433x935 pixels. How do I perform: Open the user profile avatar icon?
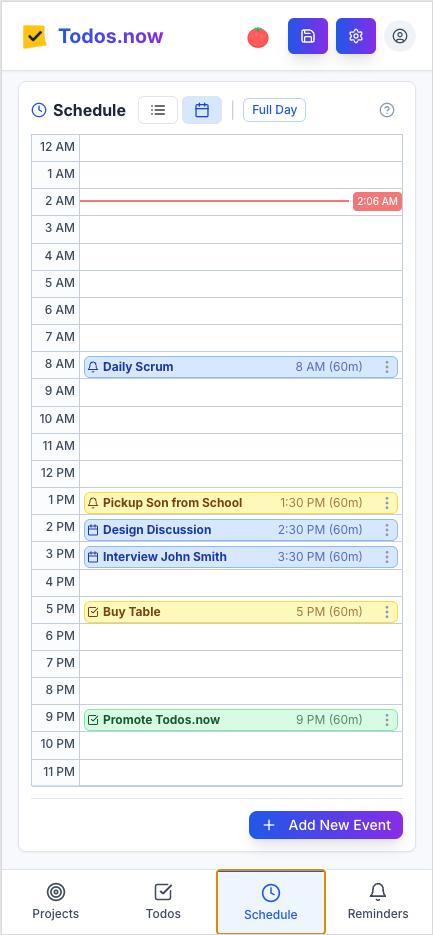tap(400, 36)
